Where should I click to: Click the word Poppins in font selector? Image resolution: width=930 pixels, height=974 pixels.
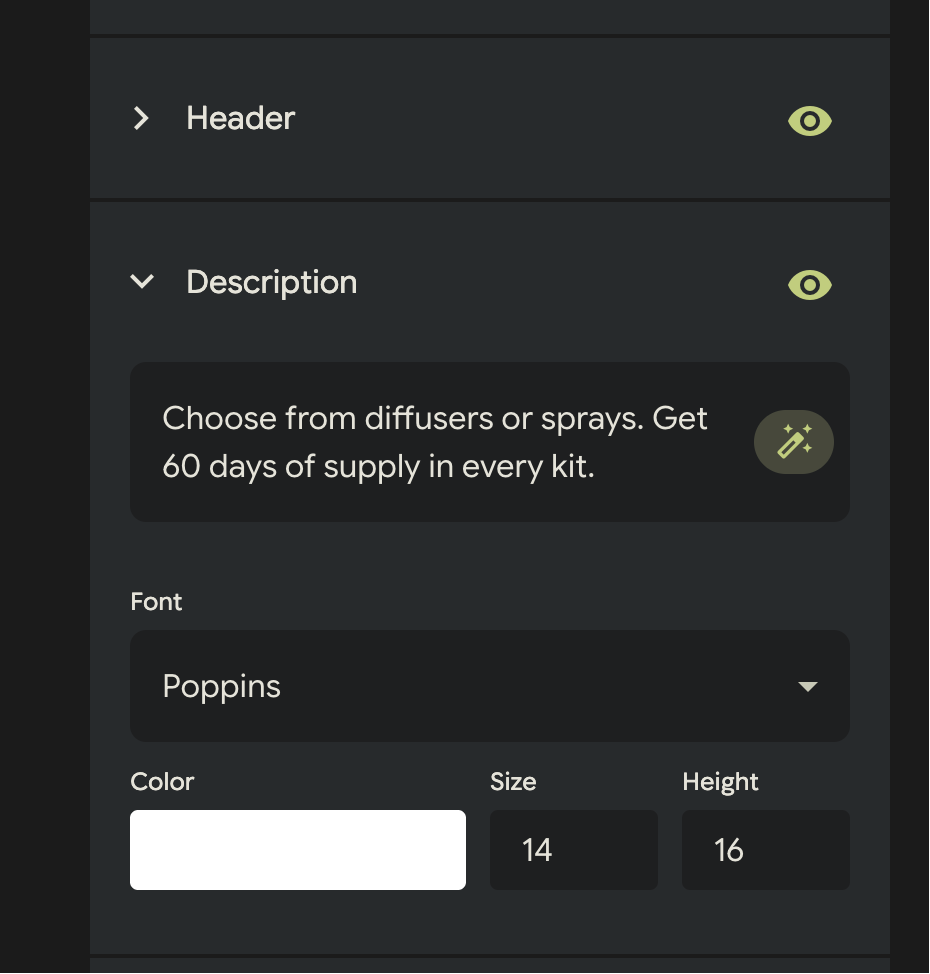pyautogui.click(x=222, y=687)
